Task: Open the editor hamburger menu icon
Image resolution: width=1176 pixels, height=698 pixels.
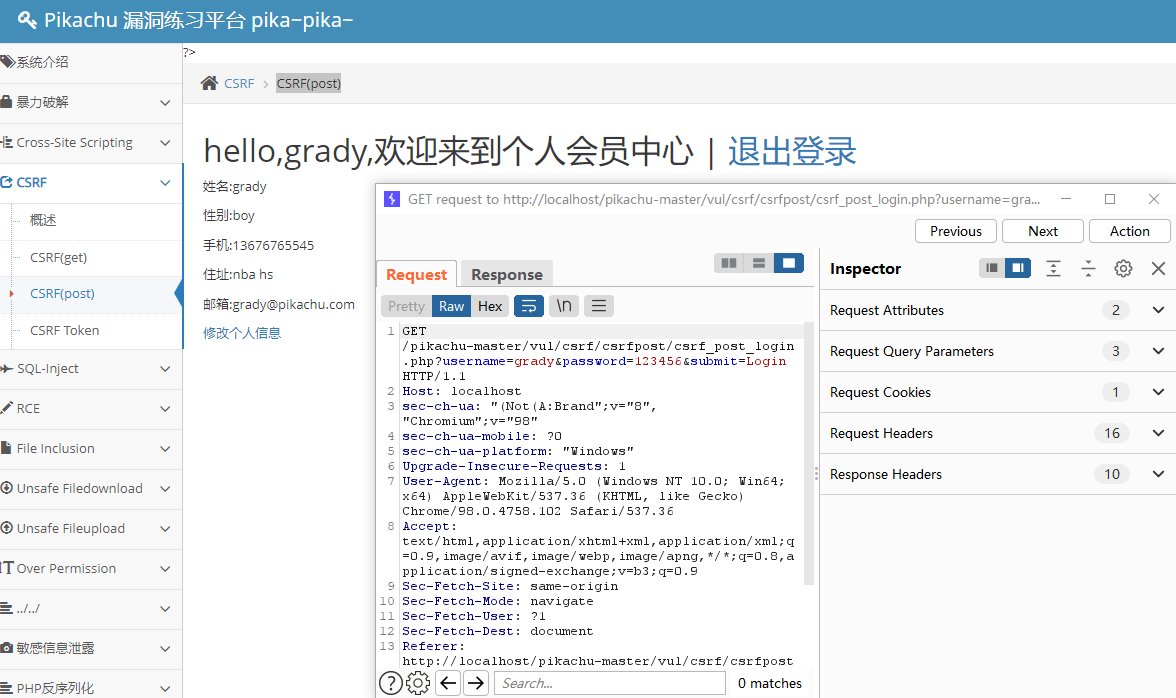Action: pyautogui.click(x=598, y=306)
